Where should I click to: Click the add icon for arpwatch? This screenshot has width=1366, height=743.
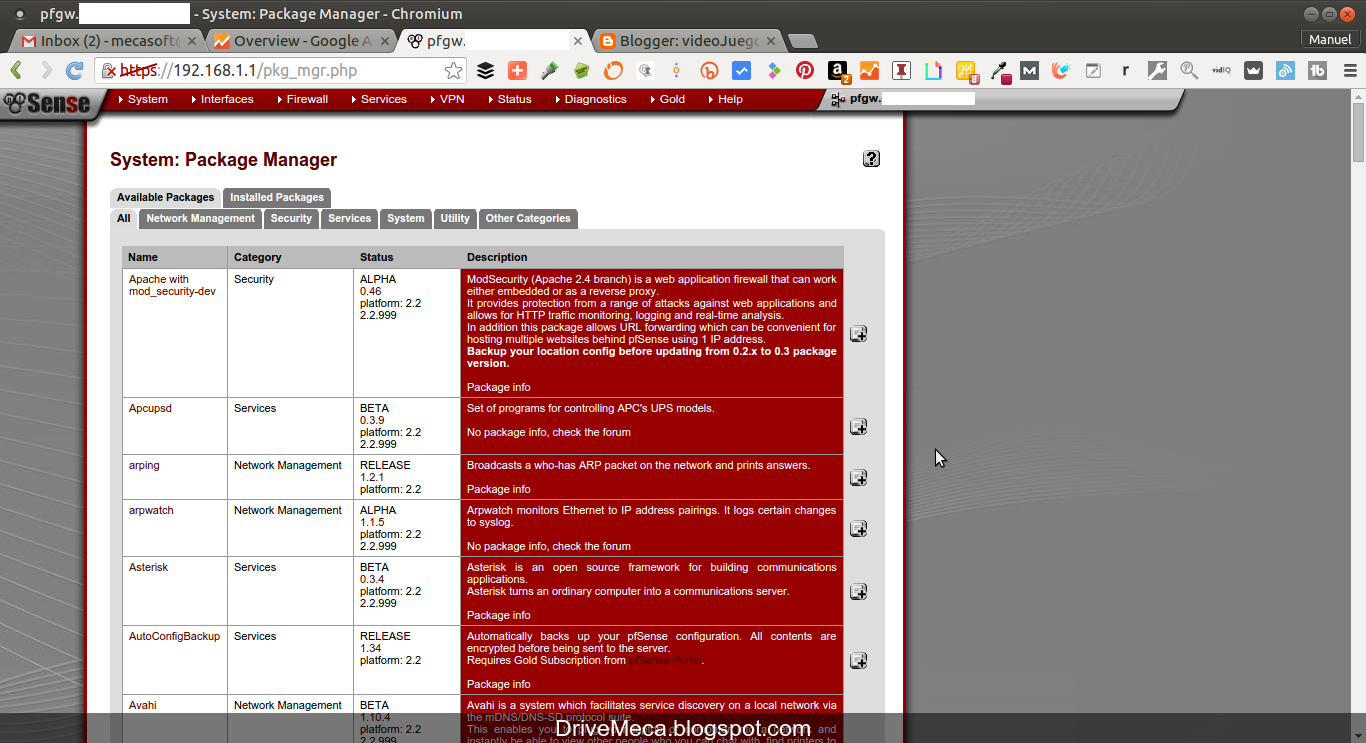coord(858,529)
